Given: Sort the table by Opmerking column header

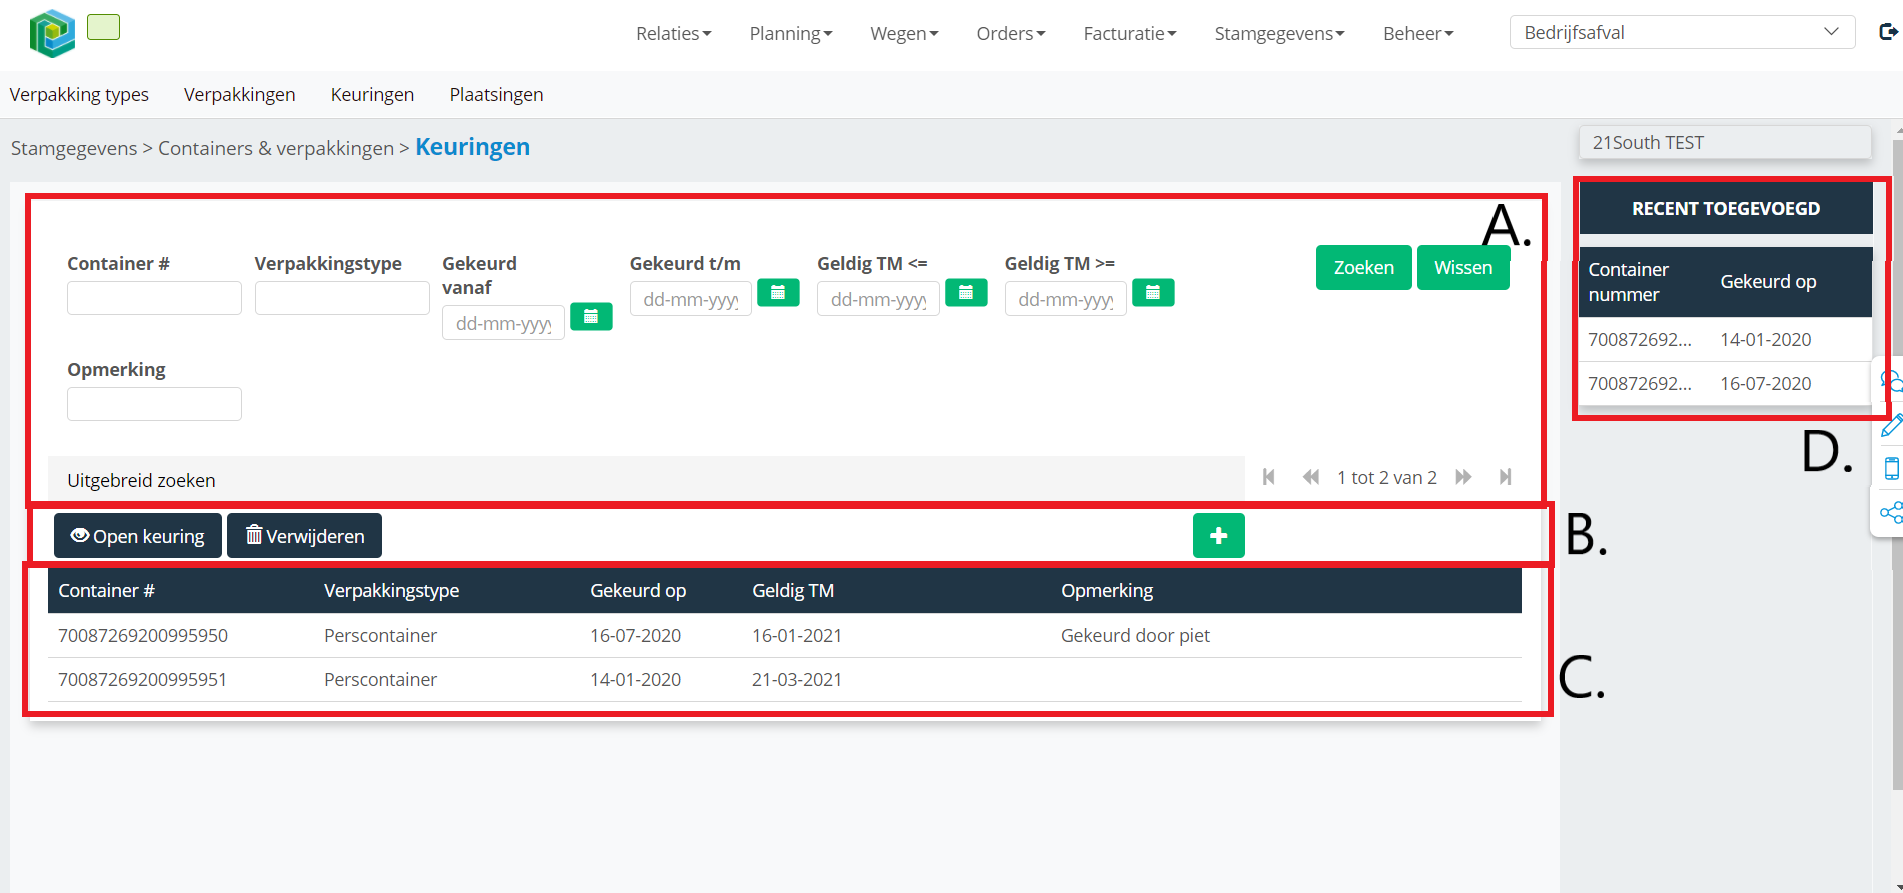Looking at the screenshot, I should click(x=1107, y=590).
